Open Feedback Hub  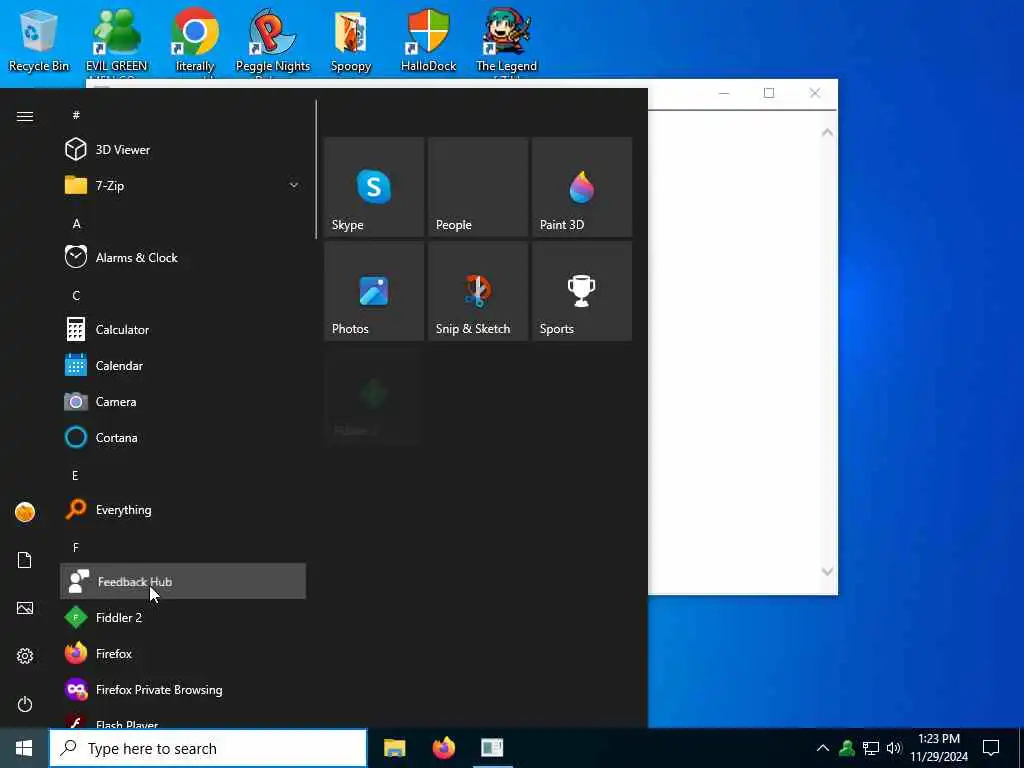tap(183, 581)
